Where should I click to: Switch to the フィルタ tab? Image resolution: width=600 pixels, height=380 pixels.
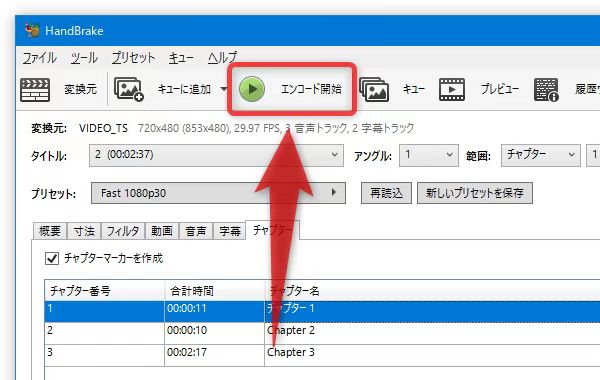click(123, 231)
